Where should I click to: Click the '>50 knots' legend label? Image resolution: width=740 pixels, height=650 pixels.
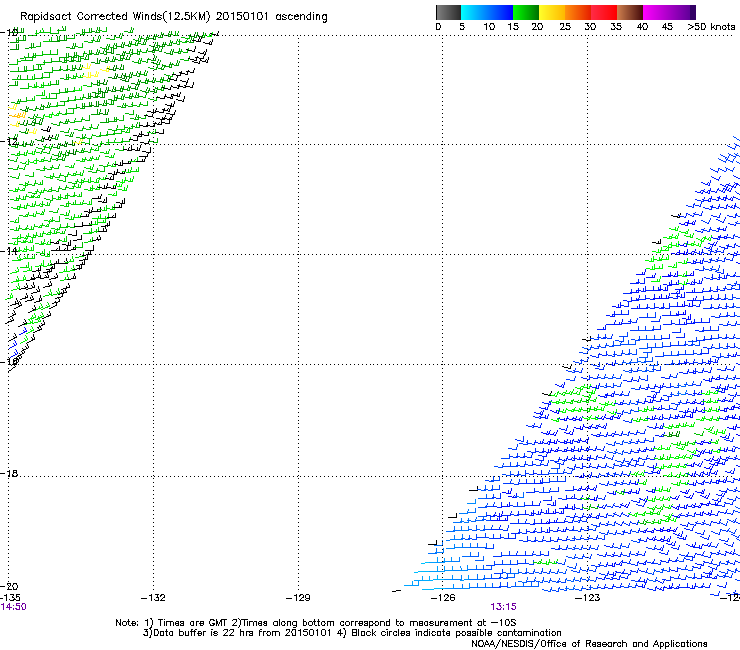point(711,27)
